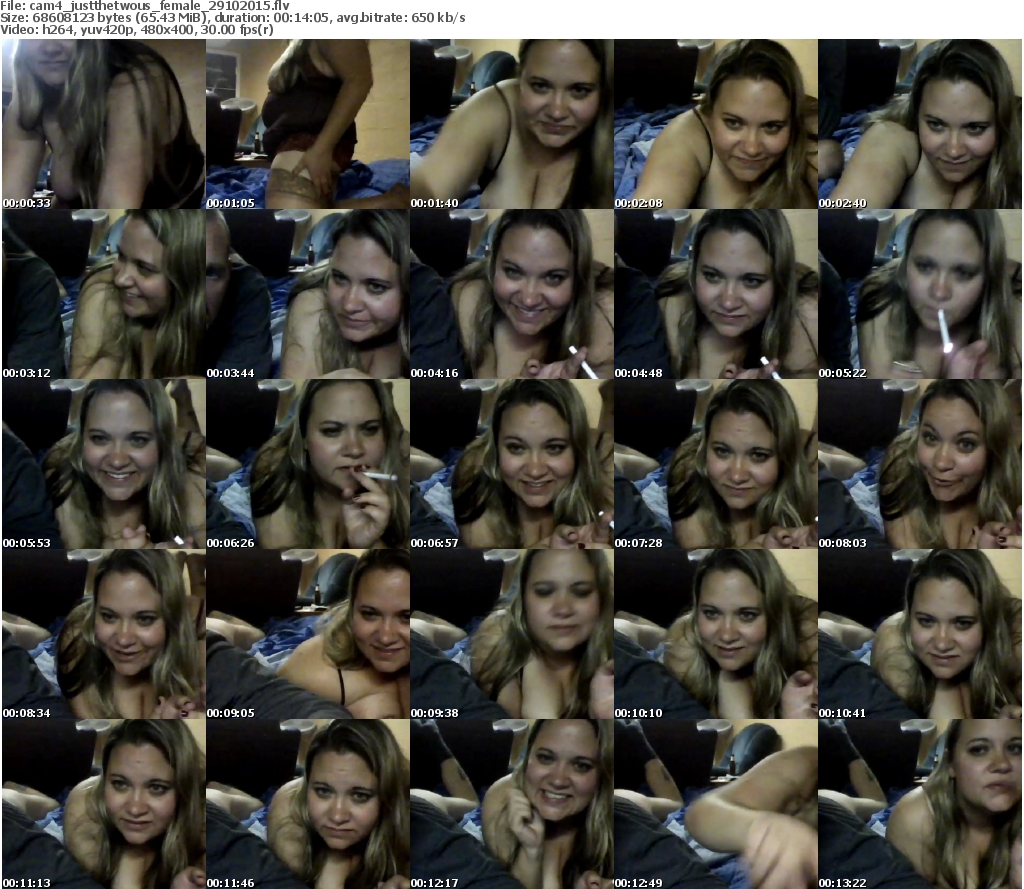This screenshot has height=889, width=1024.
Task: Pick the frame timestamped 00:04:16
Action: (512, 294)
